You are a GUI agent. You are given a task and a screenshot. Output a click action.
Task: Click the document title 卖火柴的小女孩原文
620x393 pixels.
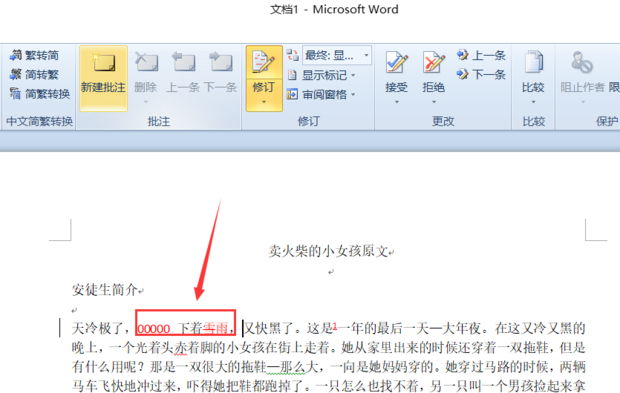(x=328, y=251)
